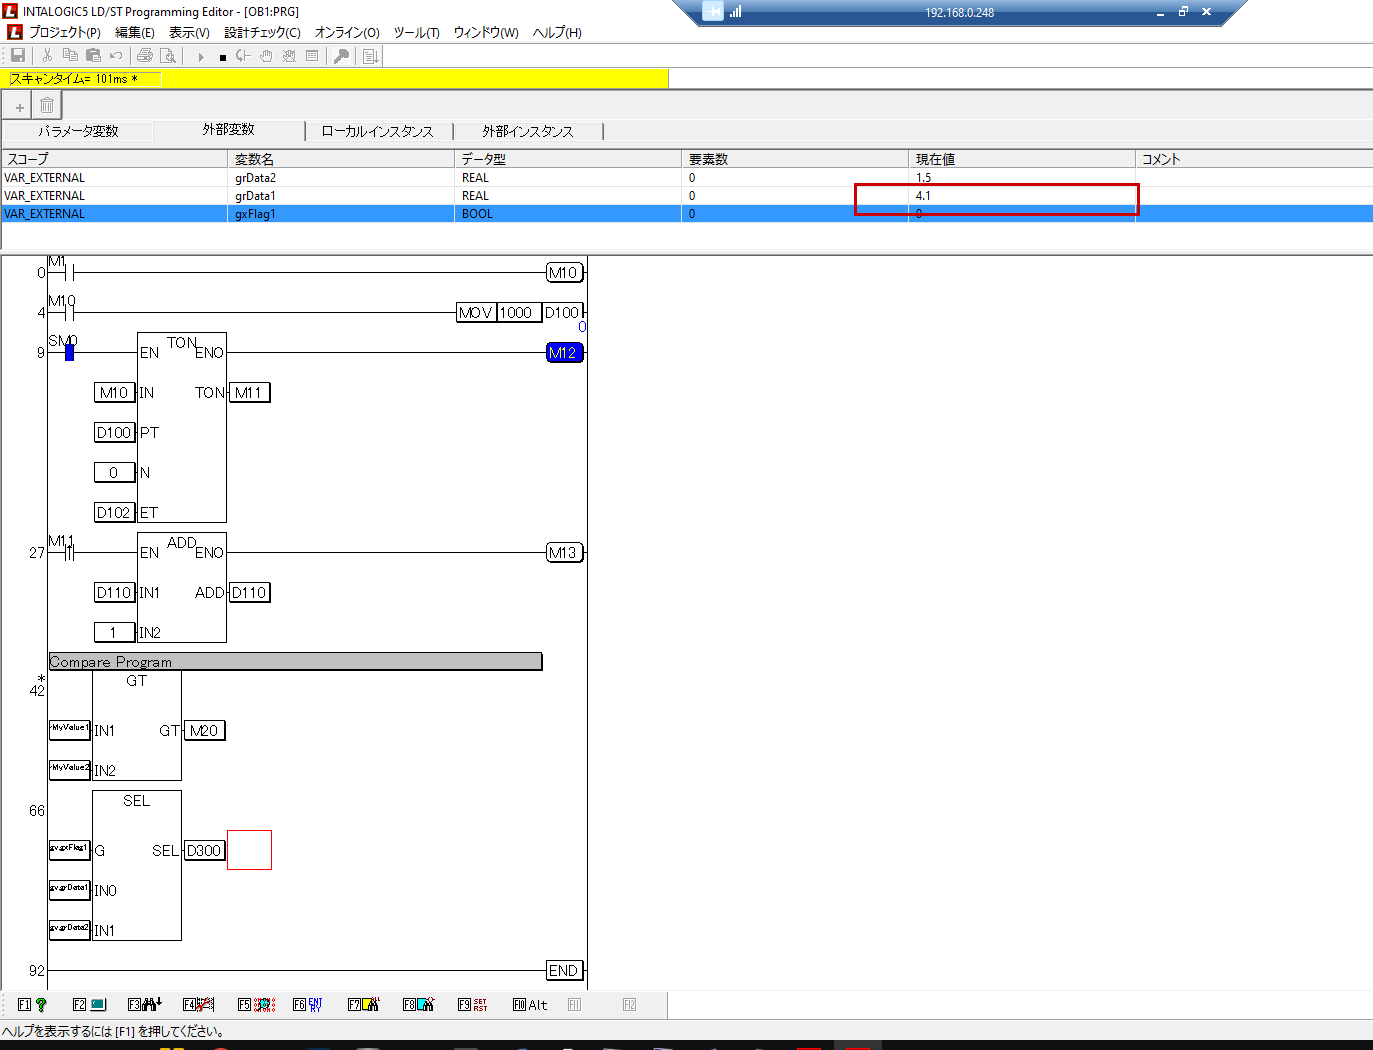Viewport: 1373px width, 1050px height.
Task: Click the trash can delete variable button
Action: (x=47, y=106)
